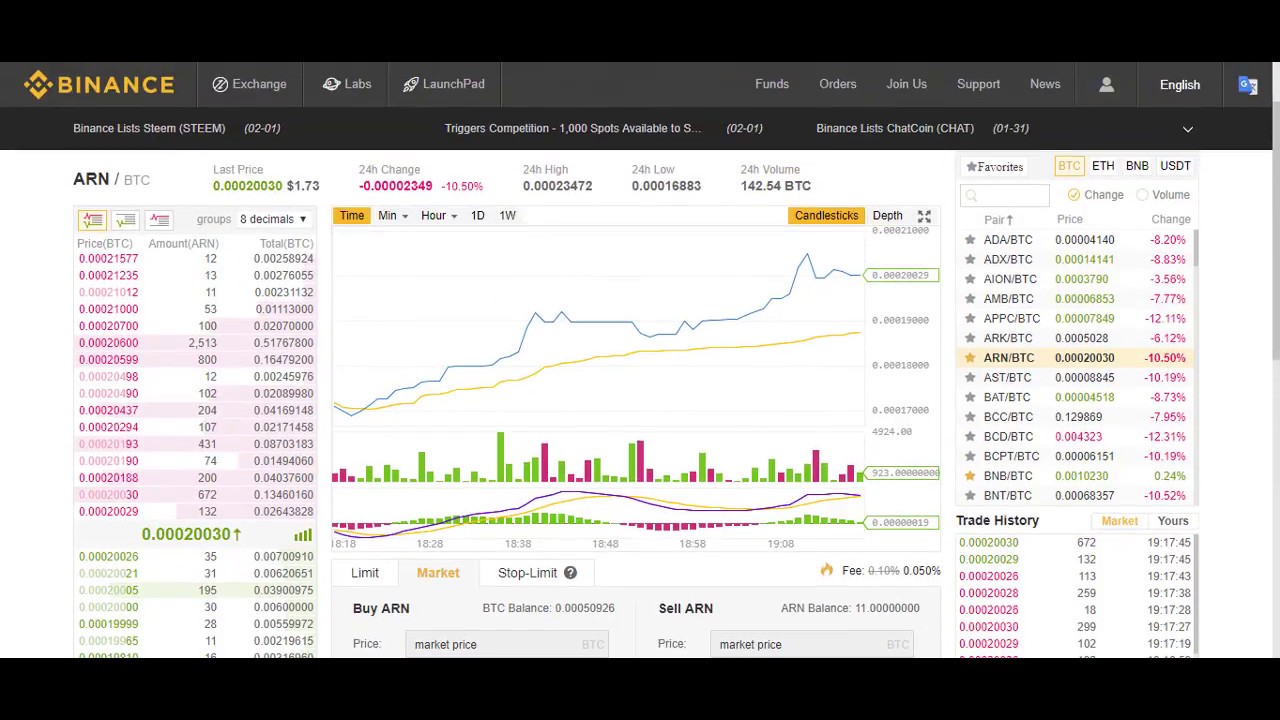Open the Support link
The image size is (1280, 720).
coord(978,84)
